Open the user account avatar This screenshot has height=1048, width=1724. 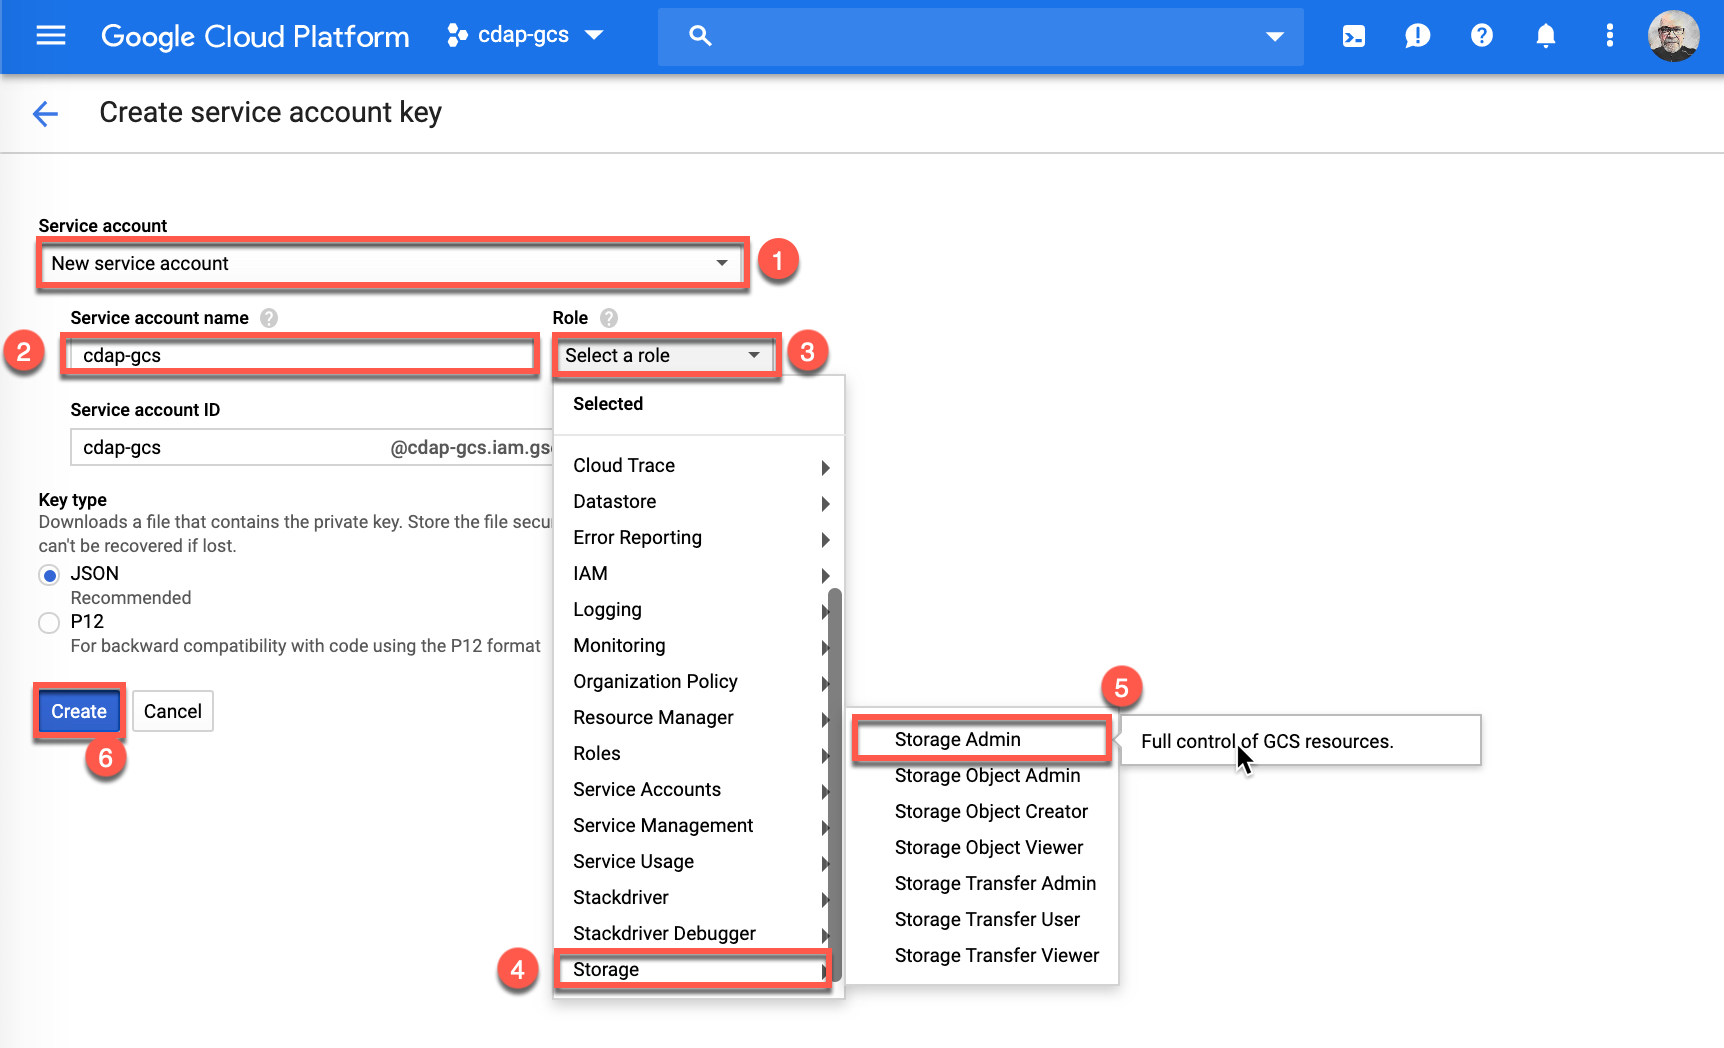click(1673, 36)
